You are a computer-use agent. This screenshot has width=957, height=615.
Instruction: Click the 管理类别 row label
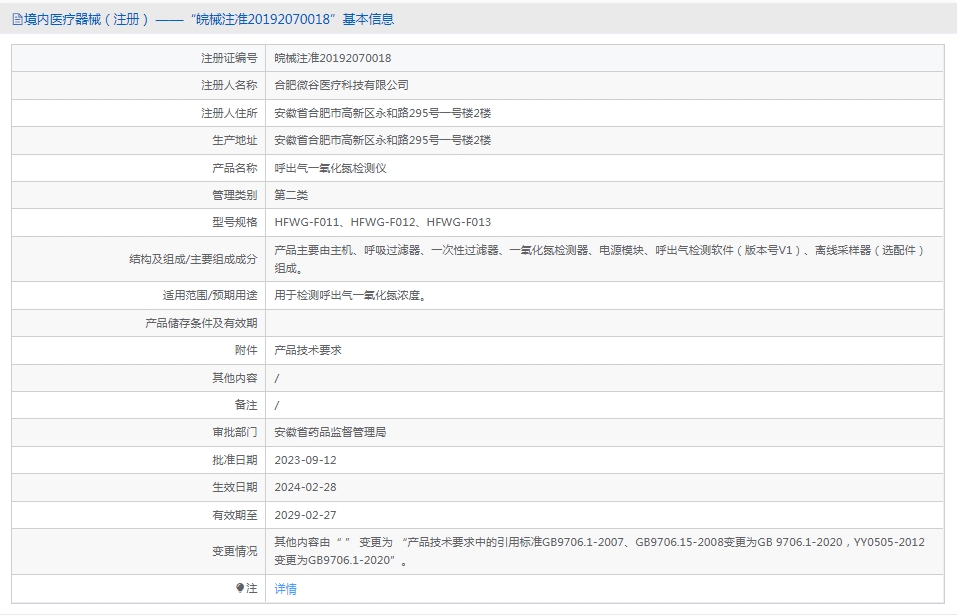235,195
